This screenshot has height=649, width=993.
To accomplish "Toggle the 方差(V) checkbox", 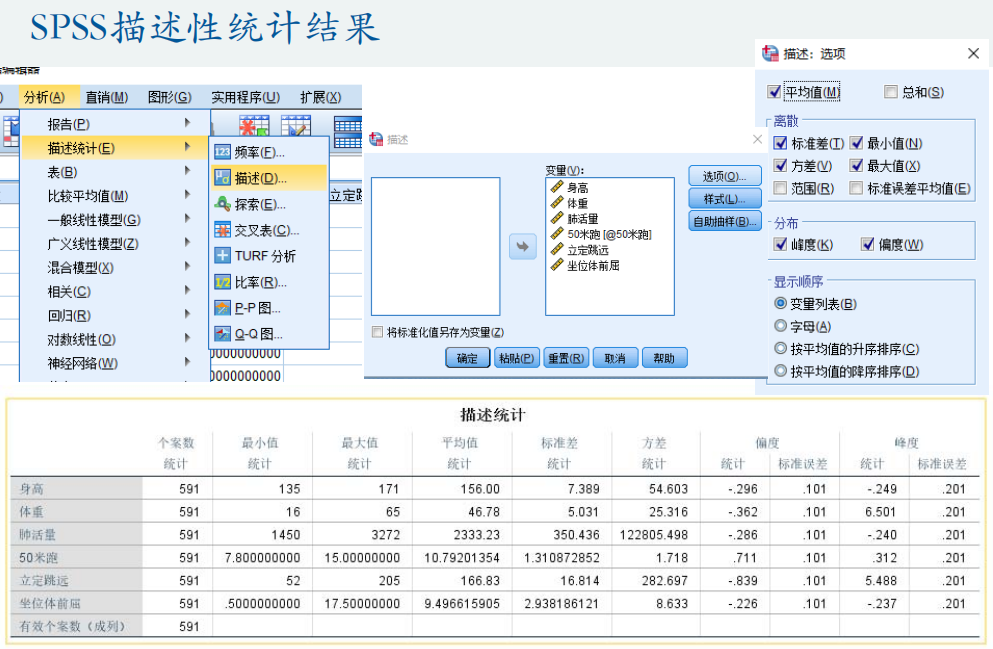I will tap(780, 165).
